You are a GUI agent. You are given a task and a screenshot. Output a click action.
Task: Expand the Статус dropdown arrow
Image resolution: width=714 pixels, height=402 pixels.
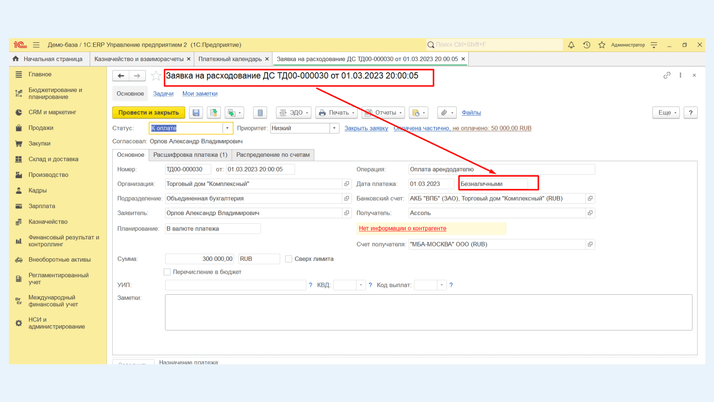pyautogui.click(x=227, y=129)
